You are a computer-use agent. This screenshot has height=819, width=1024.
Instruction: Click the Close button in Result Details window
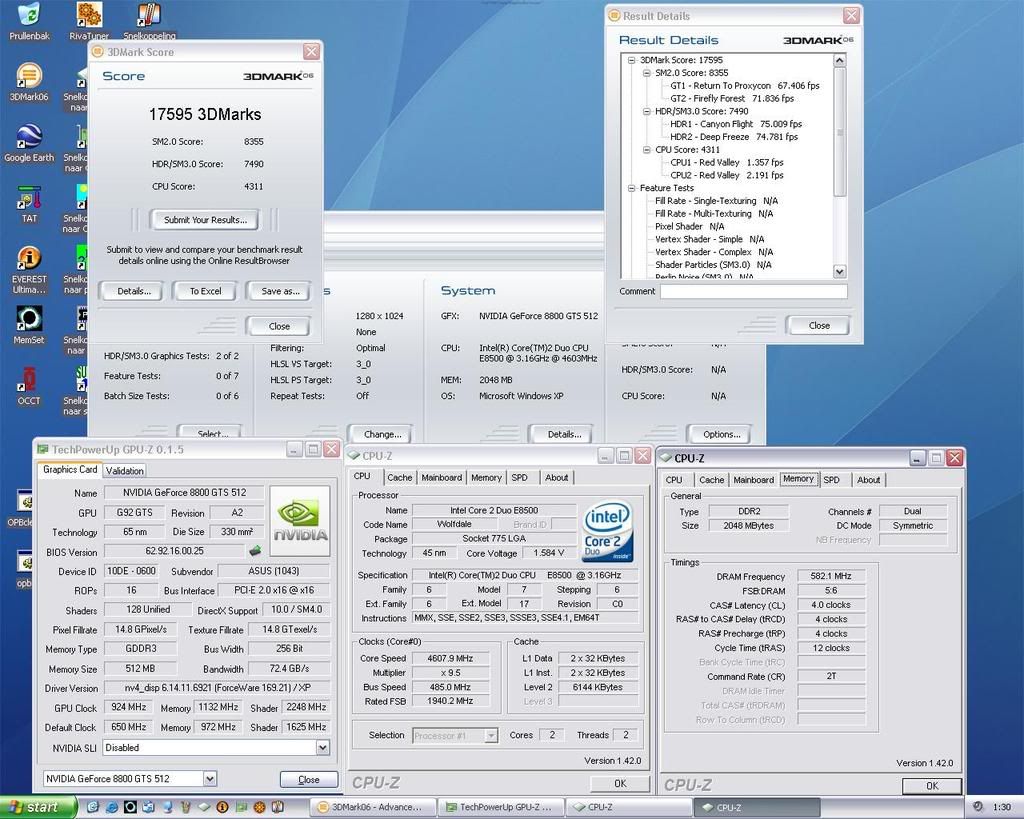(819, 326)
